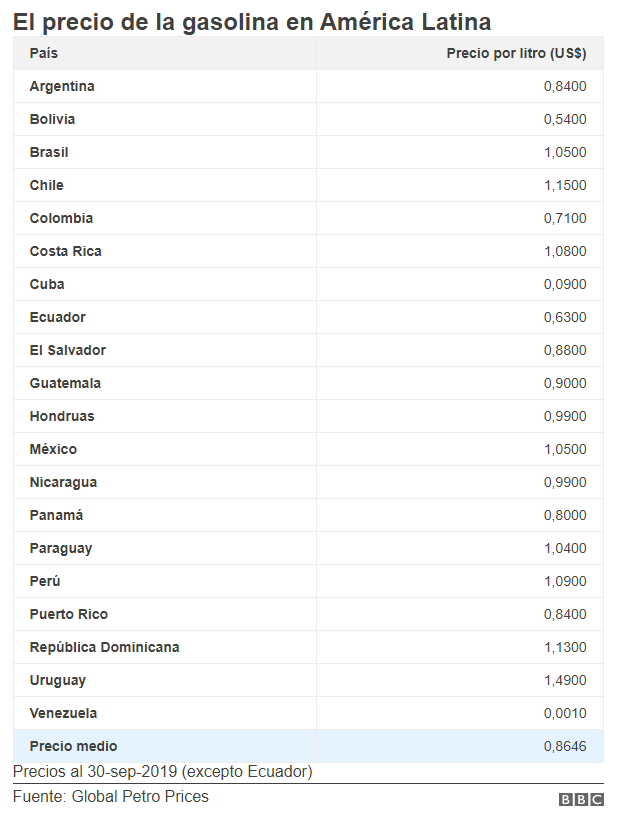Click the Bolivia country name
The height and width of the screenshot is (821, 623).
pyautogui.click(x=52, y=119)
